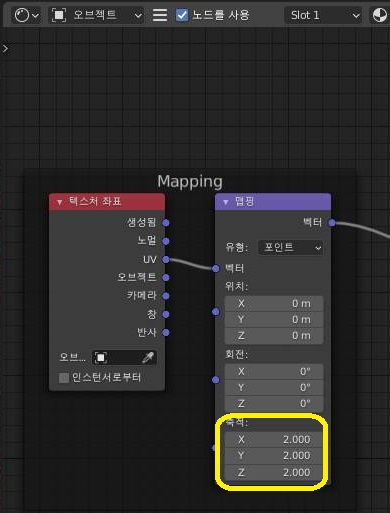Click the 위치 Z field 0 m
This screenshot has height=513, width=390.
pos(274,336)
